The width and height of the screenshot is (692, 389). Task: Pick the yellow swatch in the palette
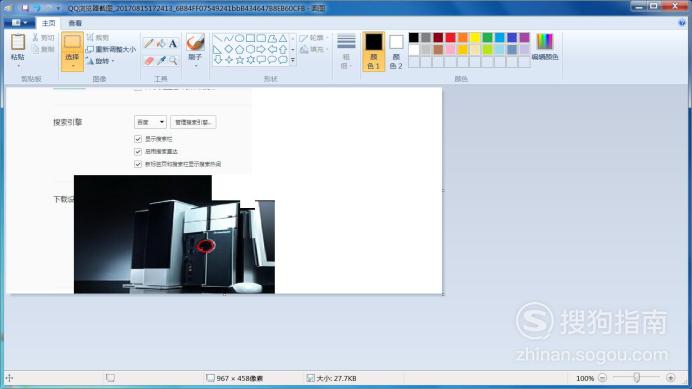click(475, 38)
